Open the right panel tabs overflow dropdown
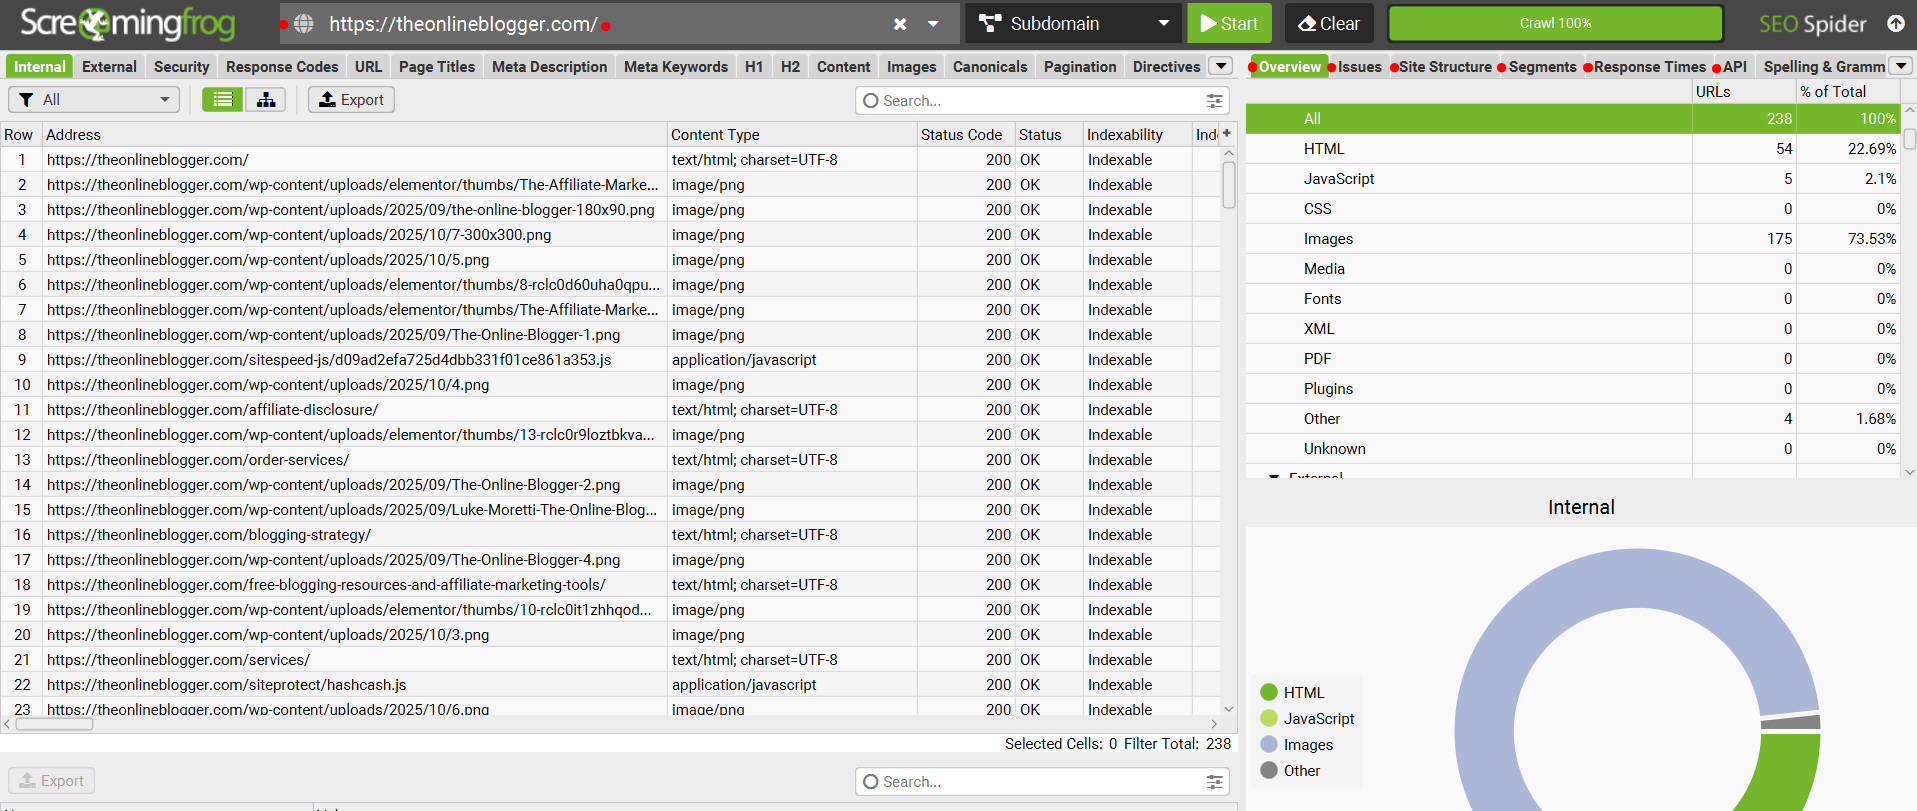Screen dimensions: 1917x811 [x=1901, y=66]
